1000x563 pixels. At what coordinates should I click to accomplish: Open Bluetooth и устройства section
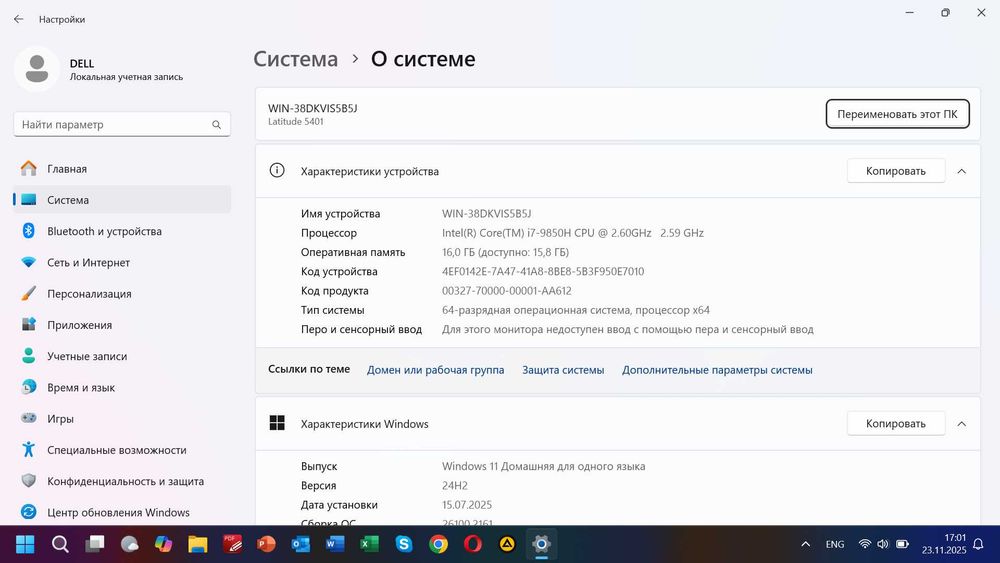122,231
